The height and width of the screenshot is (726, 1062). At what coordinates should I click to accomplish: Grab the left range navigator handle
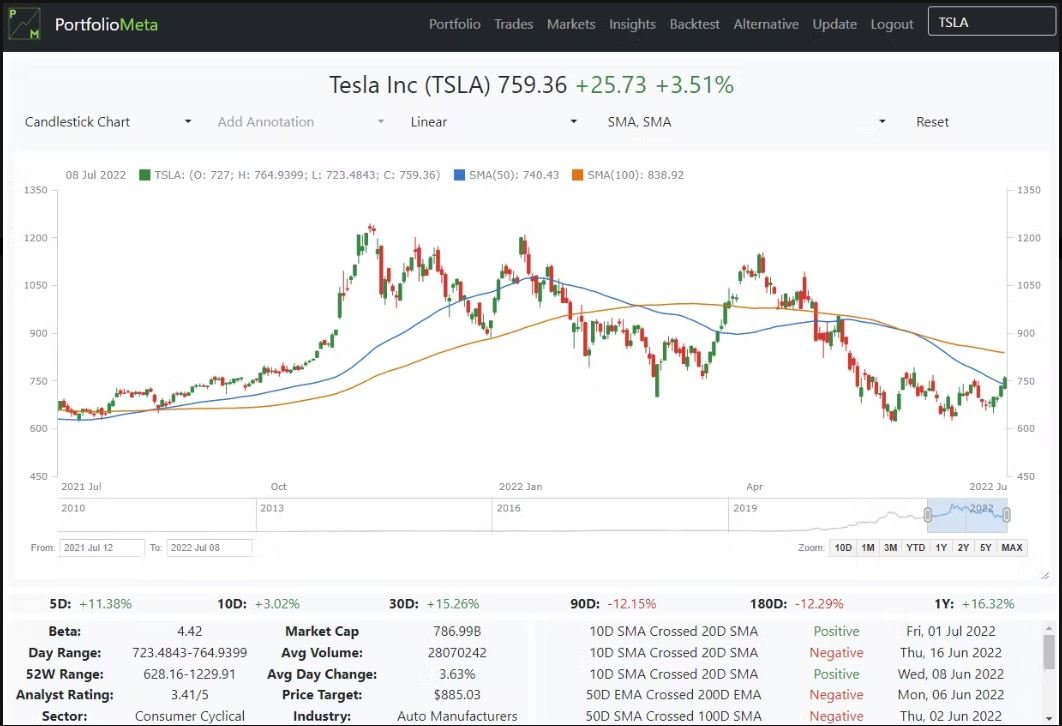pos(928,515)
